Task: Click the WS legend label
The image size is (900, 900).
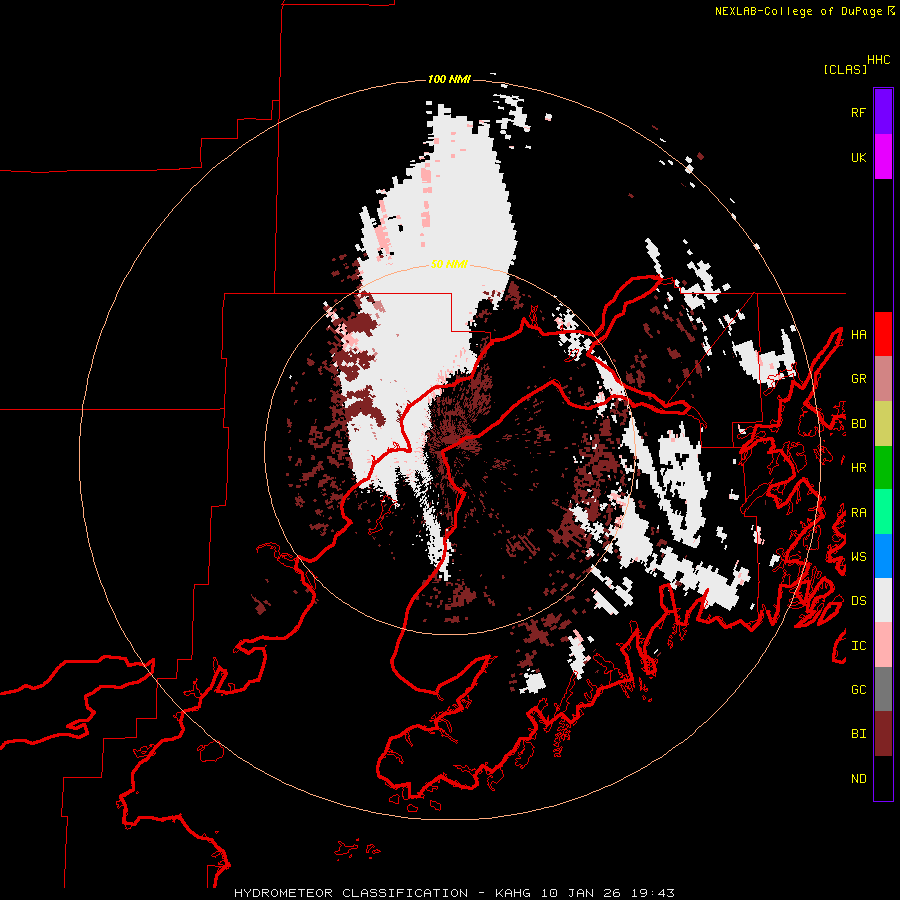Action: click(858, 557)
